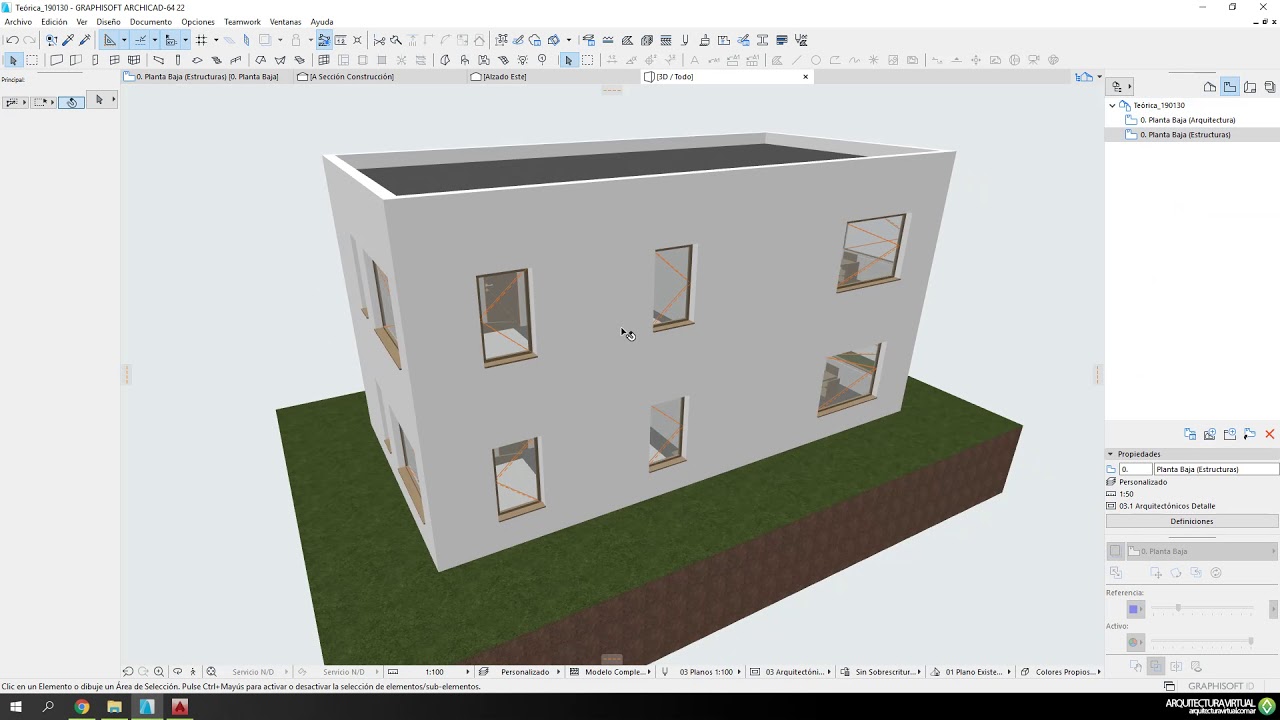Close the 3D / Todo tab
The height and width of the screenshot is (720, 1280).
(x=805, y=77)
